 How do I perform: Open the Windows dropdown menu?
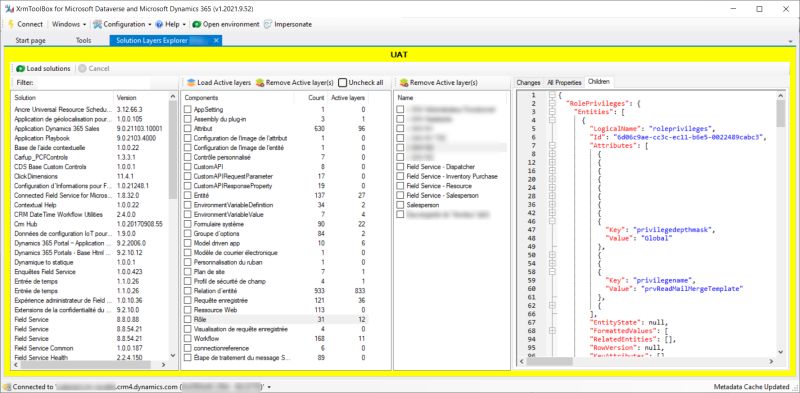68,24
